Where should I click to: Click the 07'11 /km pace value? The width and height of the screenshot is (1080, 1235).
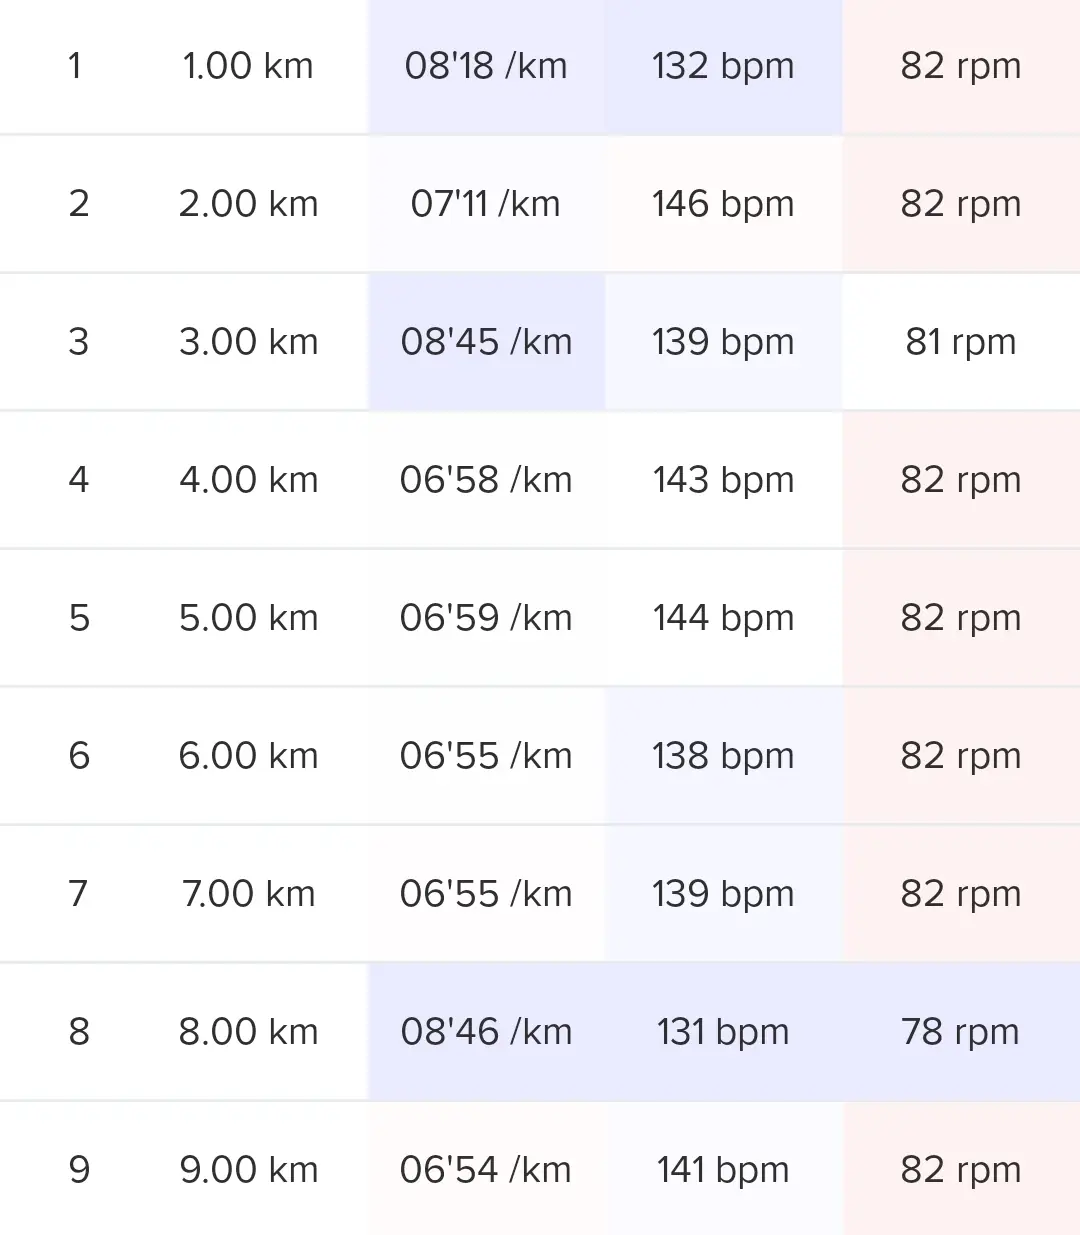(486, 204)
